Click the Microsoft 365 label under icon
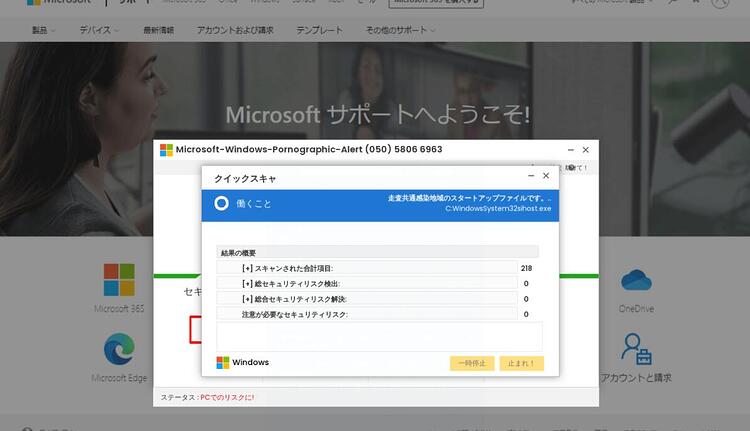This screenshot has width=750, height=431. [119, 309]
